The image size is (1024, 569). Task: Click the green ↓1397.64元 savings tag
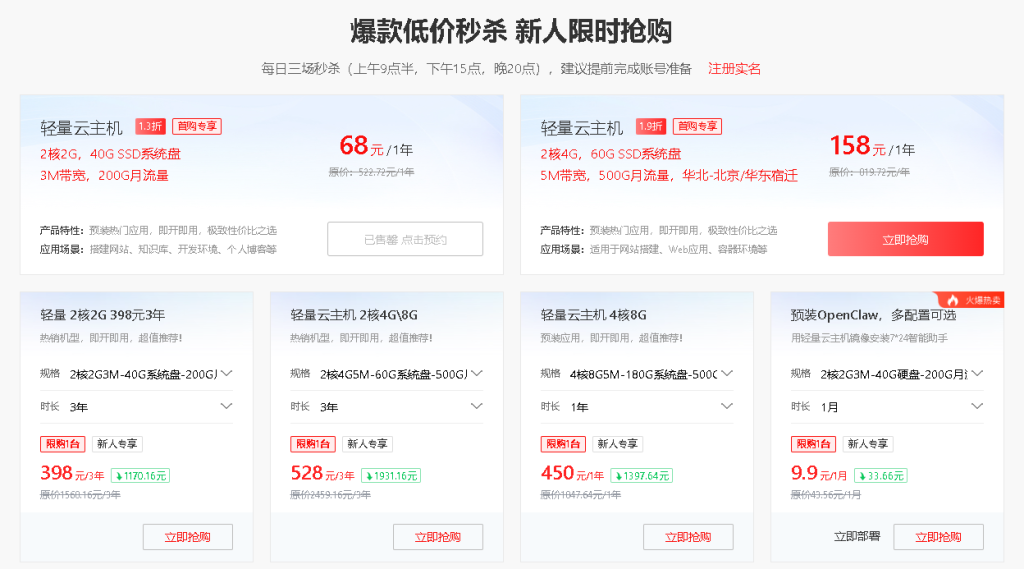(x=641, y=475)
